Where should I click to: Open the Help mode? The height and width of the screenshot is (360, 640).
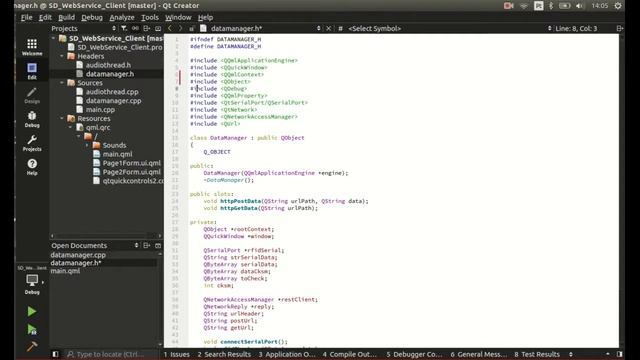[32, 167]
